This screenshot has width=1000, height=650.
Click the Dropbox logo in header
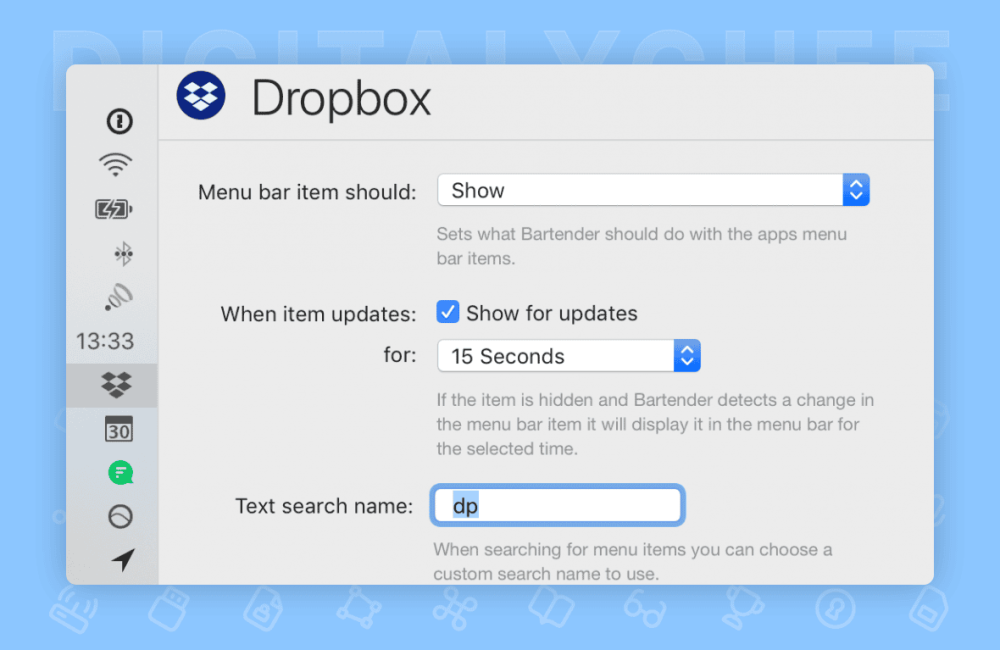(201, 96)
